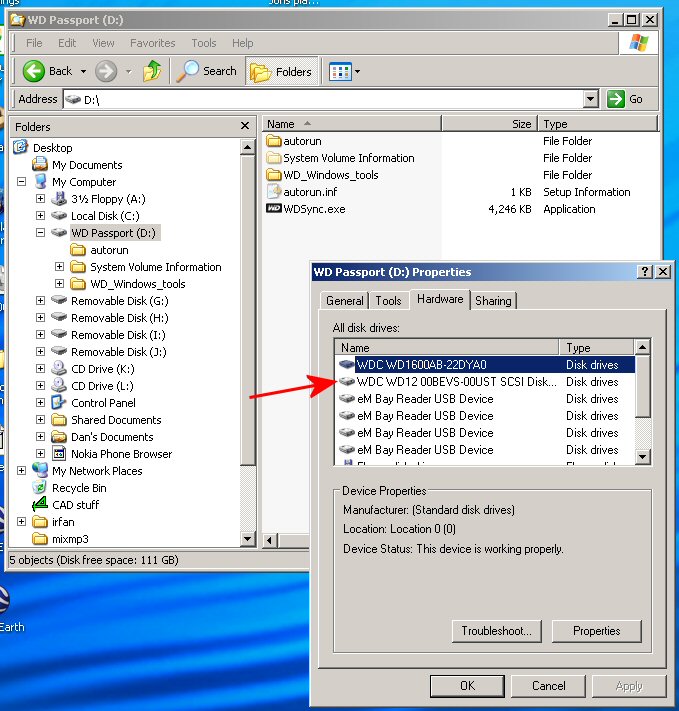Go up one folder level icon
Screen dimensions: 679x711
pos(152,71)
